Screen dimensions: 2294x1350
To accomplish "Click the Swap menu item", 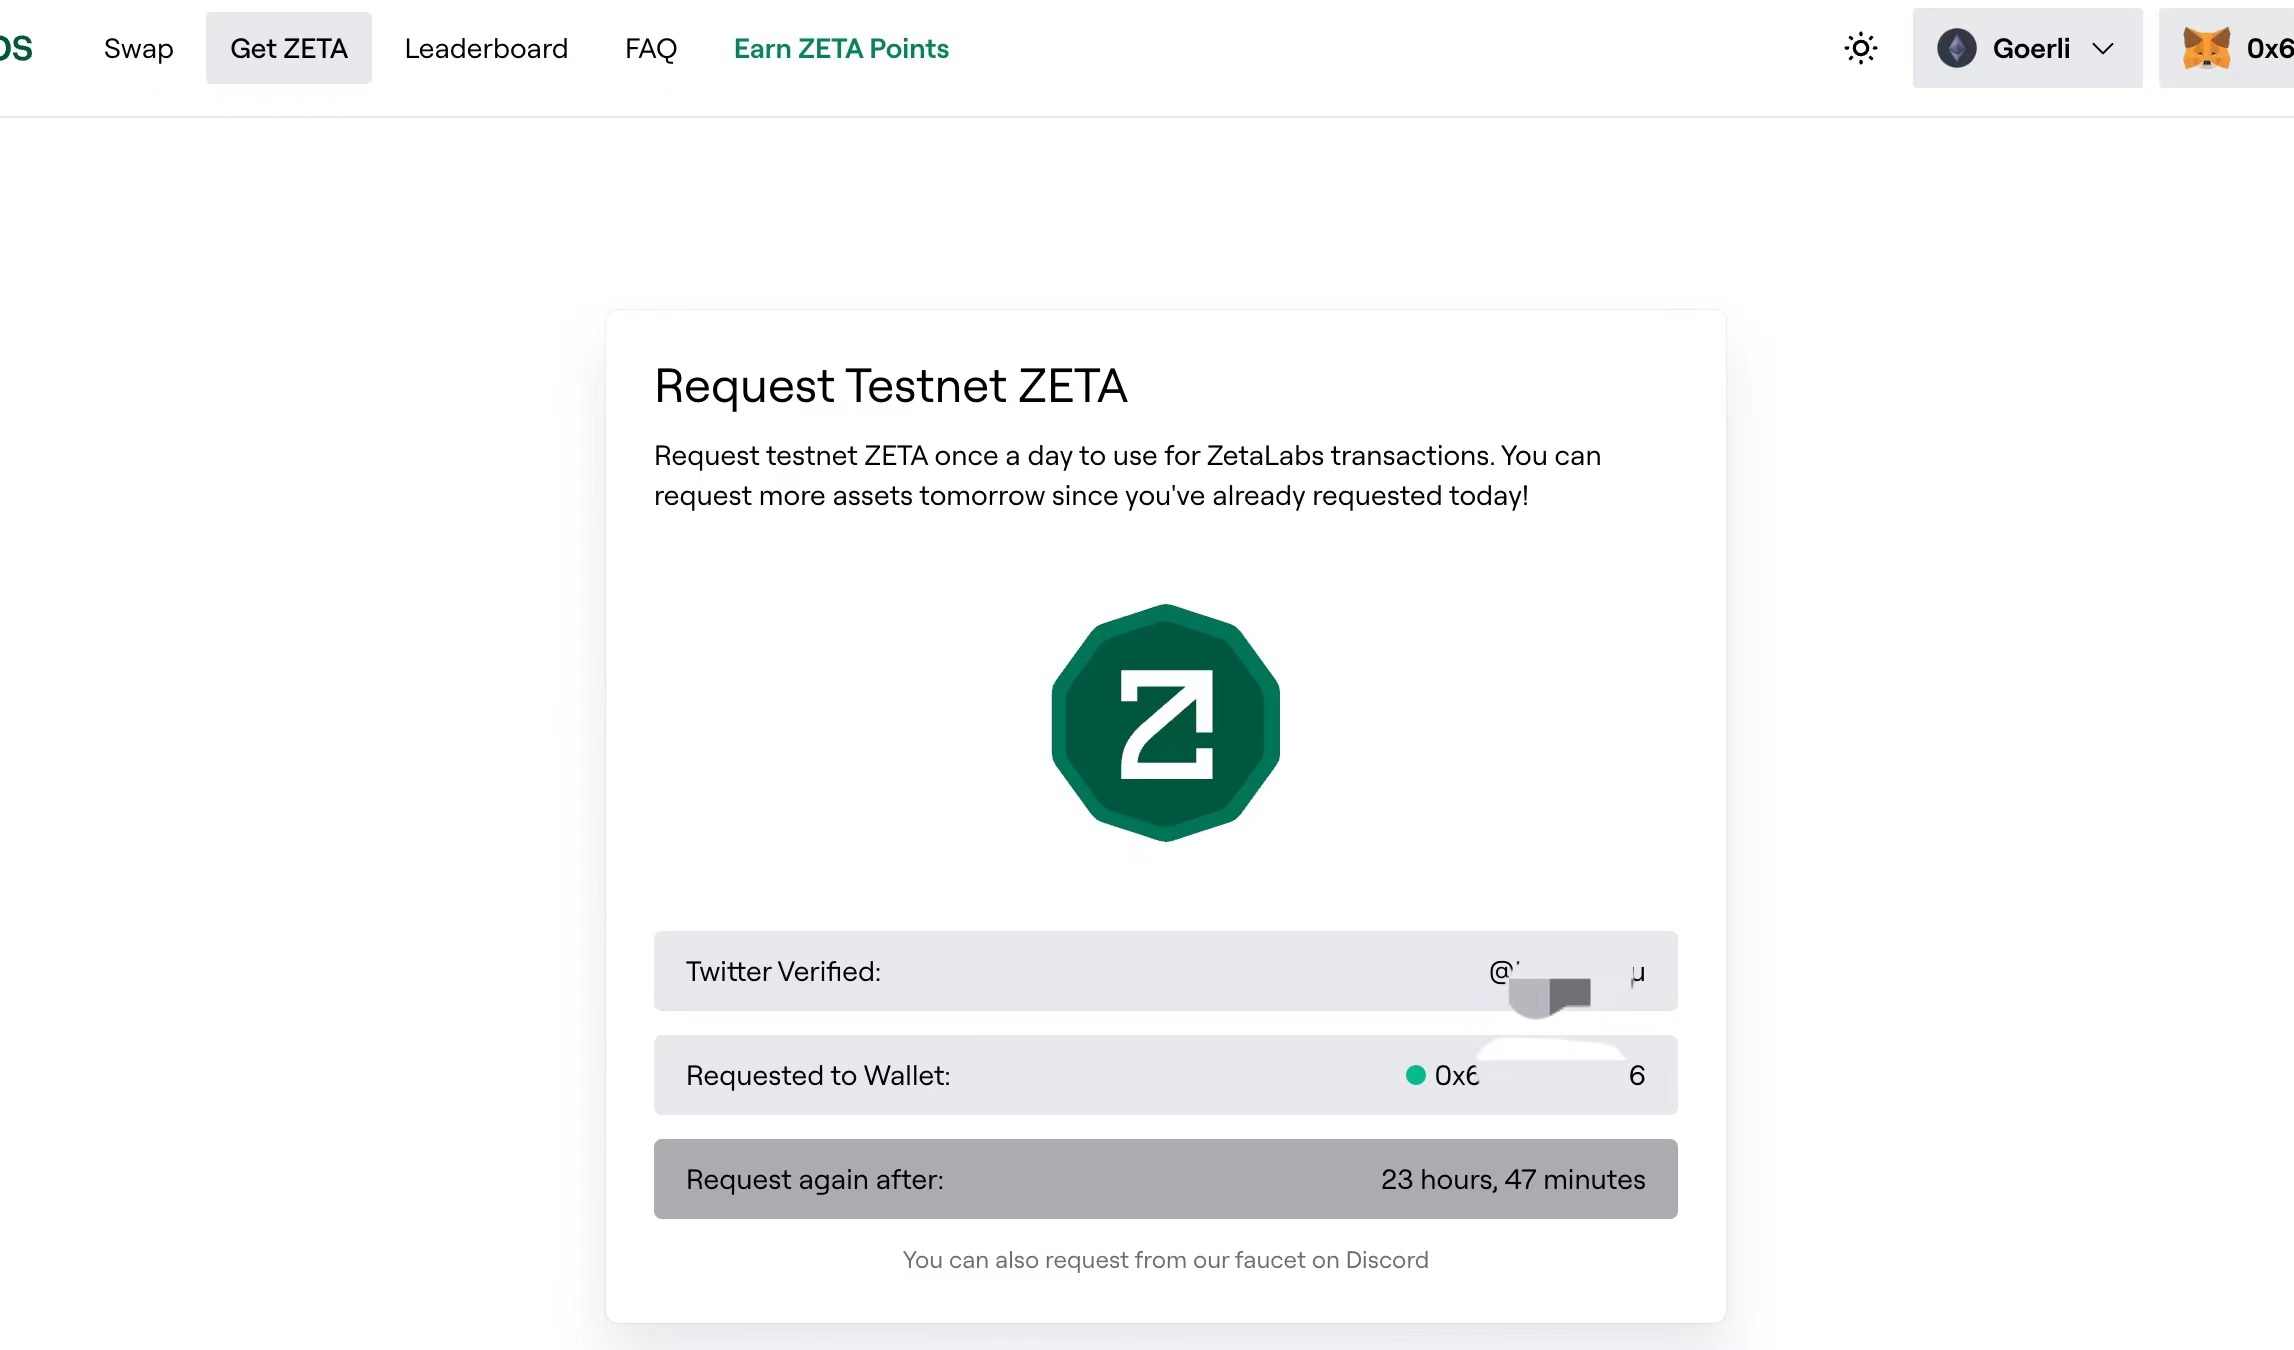I will (138, 47).
